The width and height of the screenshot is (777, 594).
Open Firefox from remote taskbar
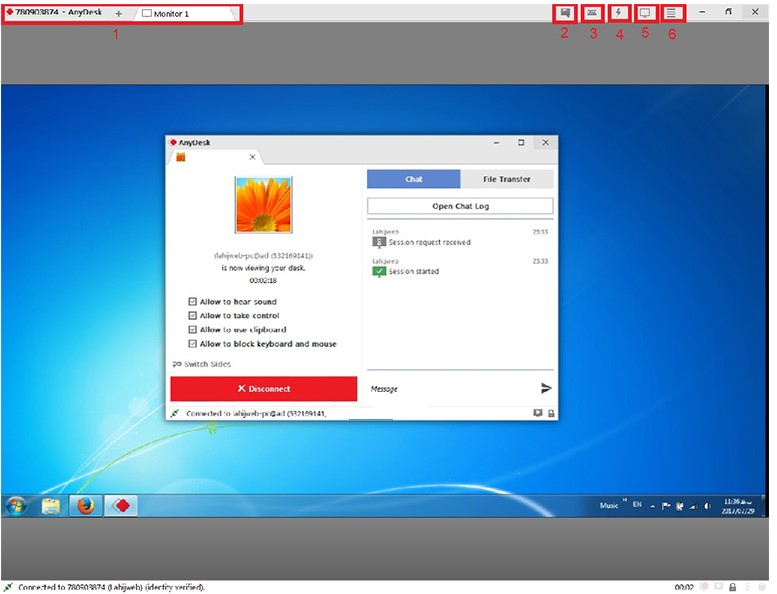tap(86, 506)
